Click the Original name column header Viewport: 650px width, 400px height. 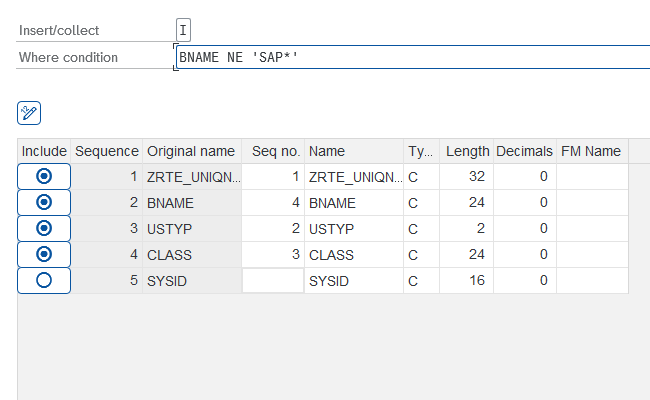click(190, 151)
